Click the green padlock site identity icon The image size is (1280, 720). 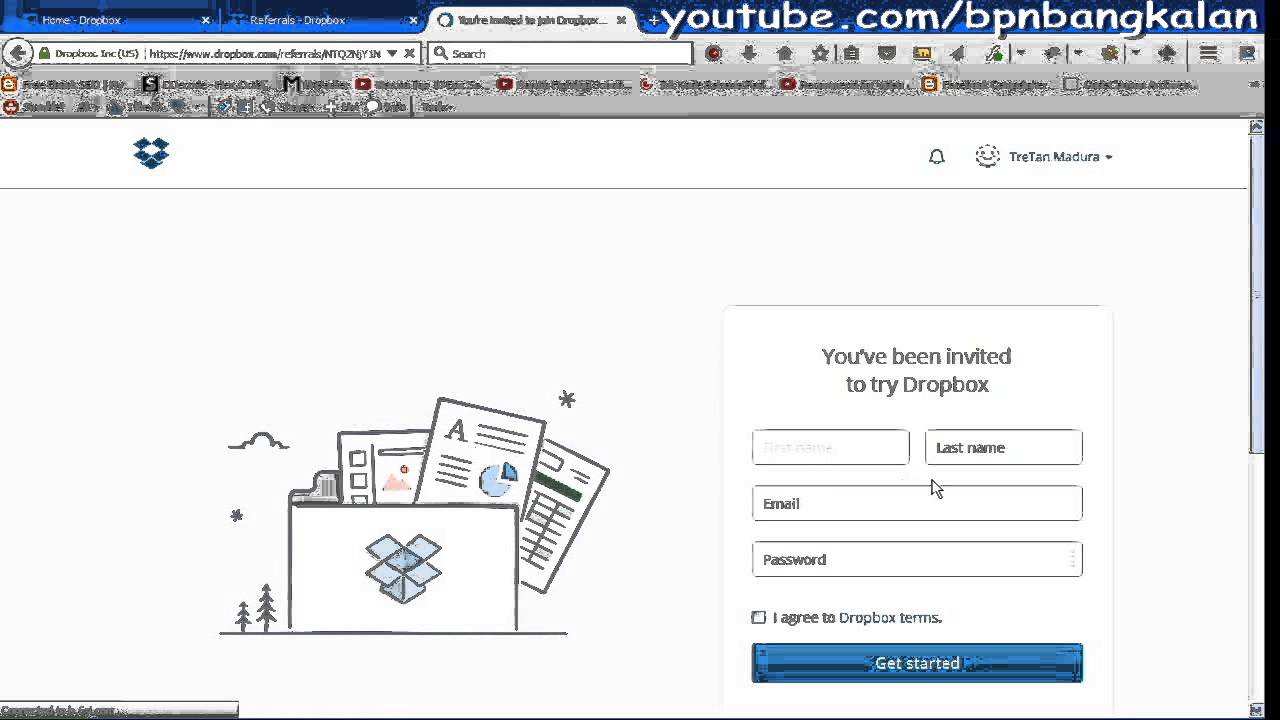point(44,53)
